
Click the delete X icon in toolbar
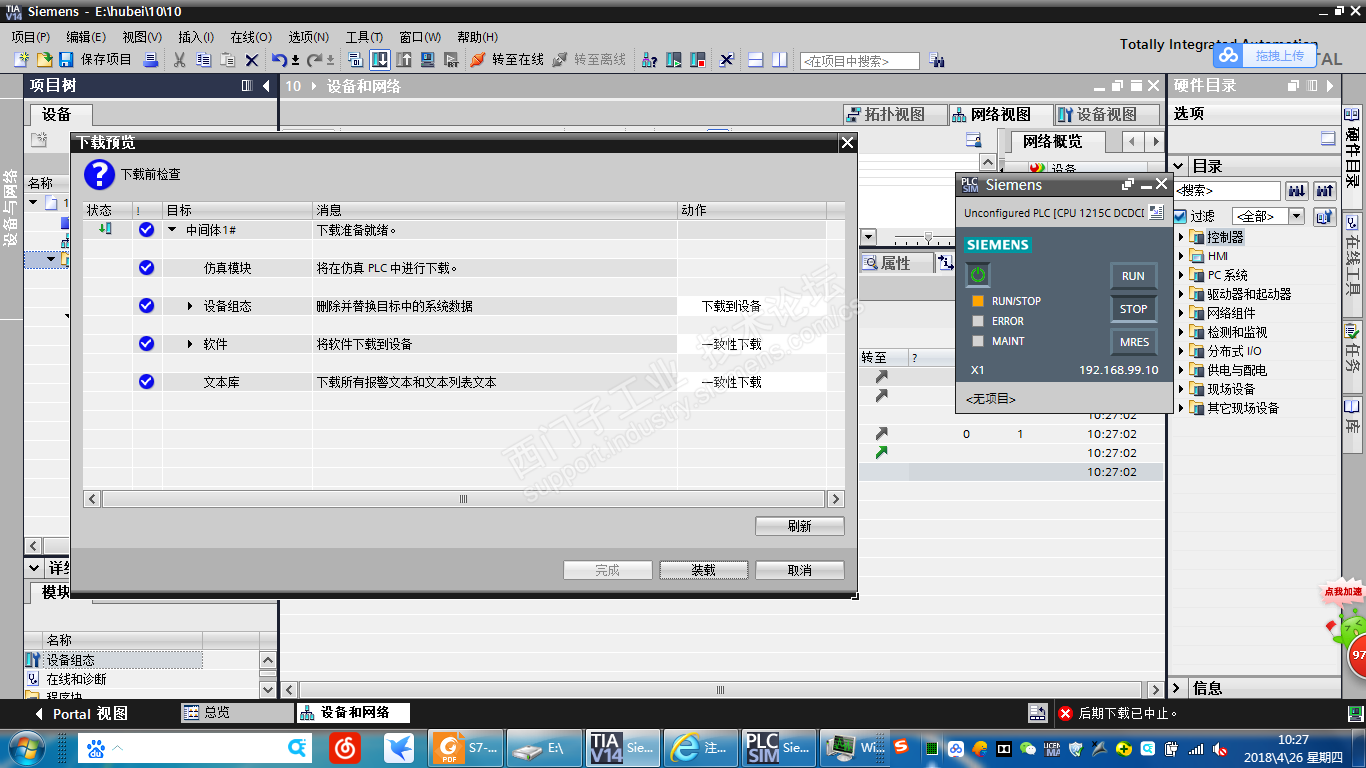252,60
